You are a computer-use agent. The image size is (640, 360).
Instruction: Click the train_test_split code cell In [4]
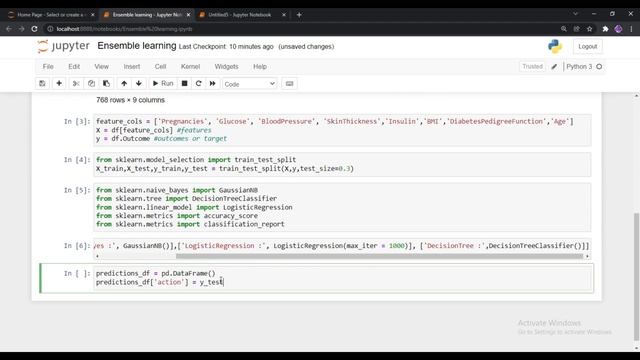point(342,164)
